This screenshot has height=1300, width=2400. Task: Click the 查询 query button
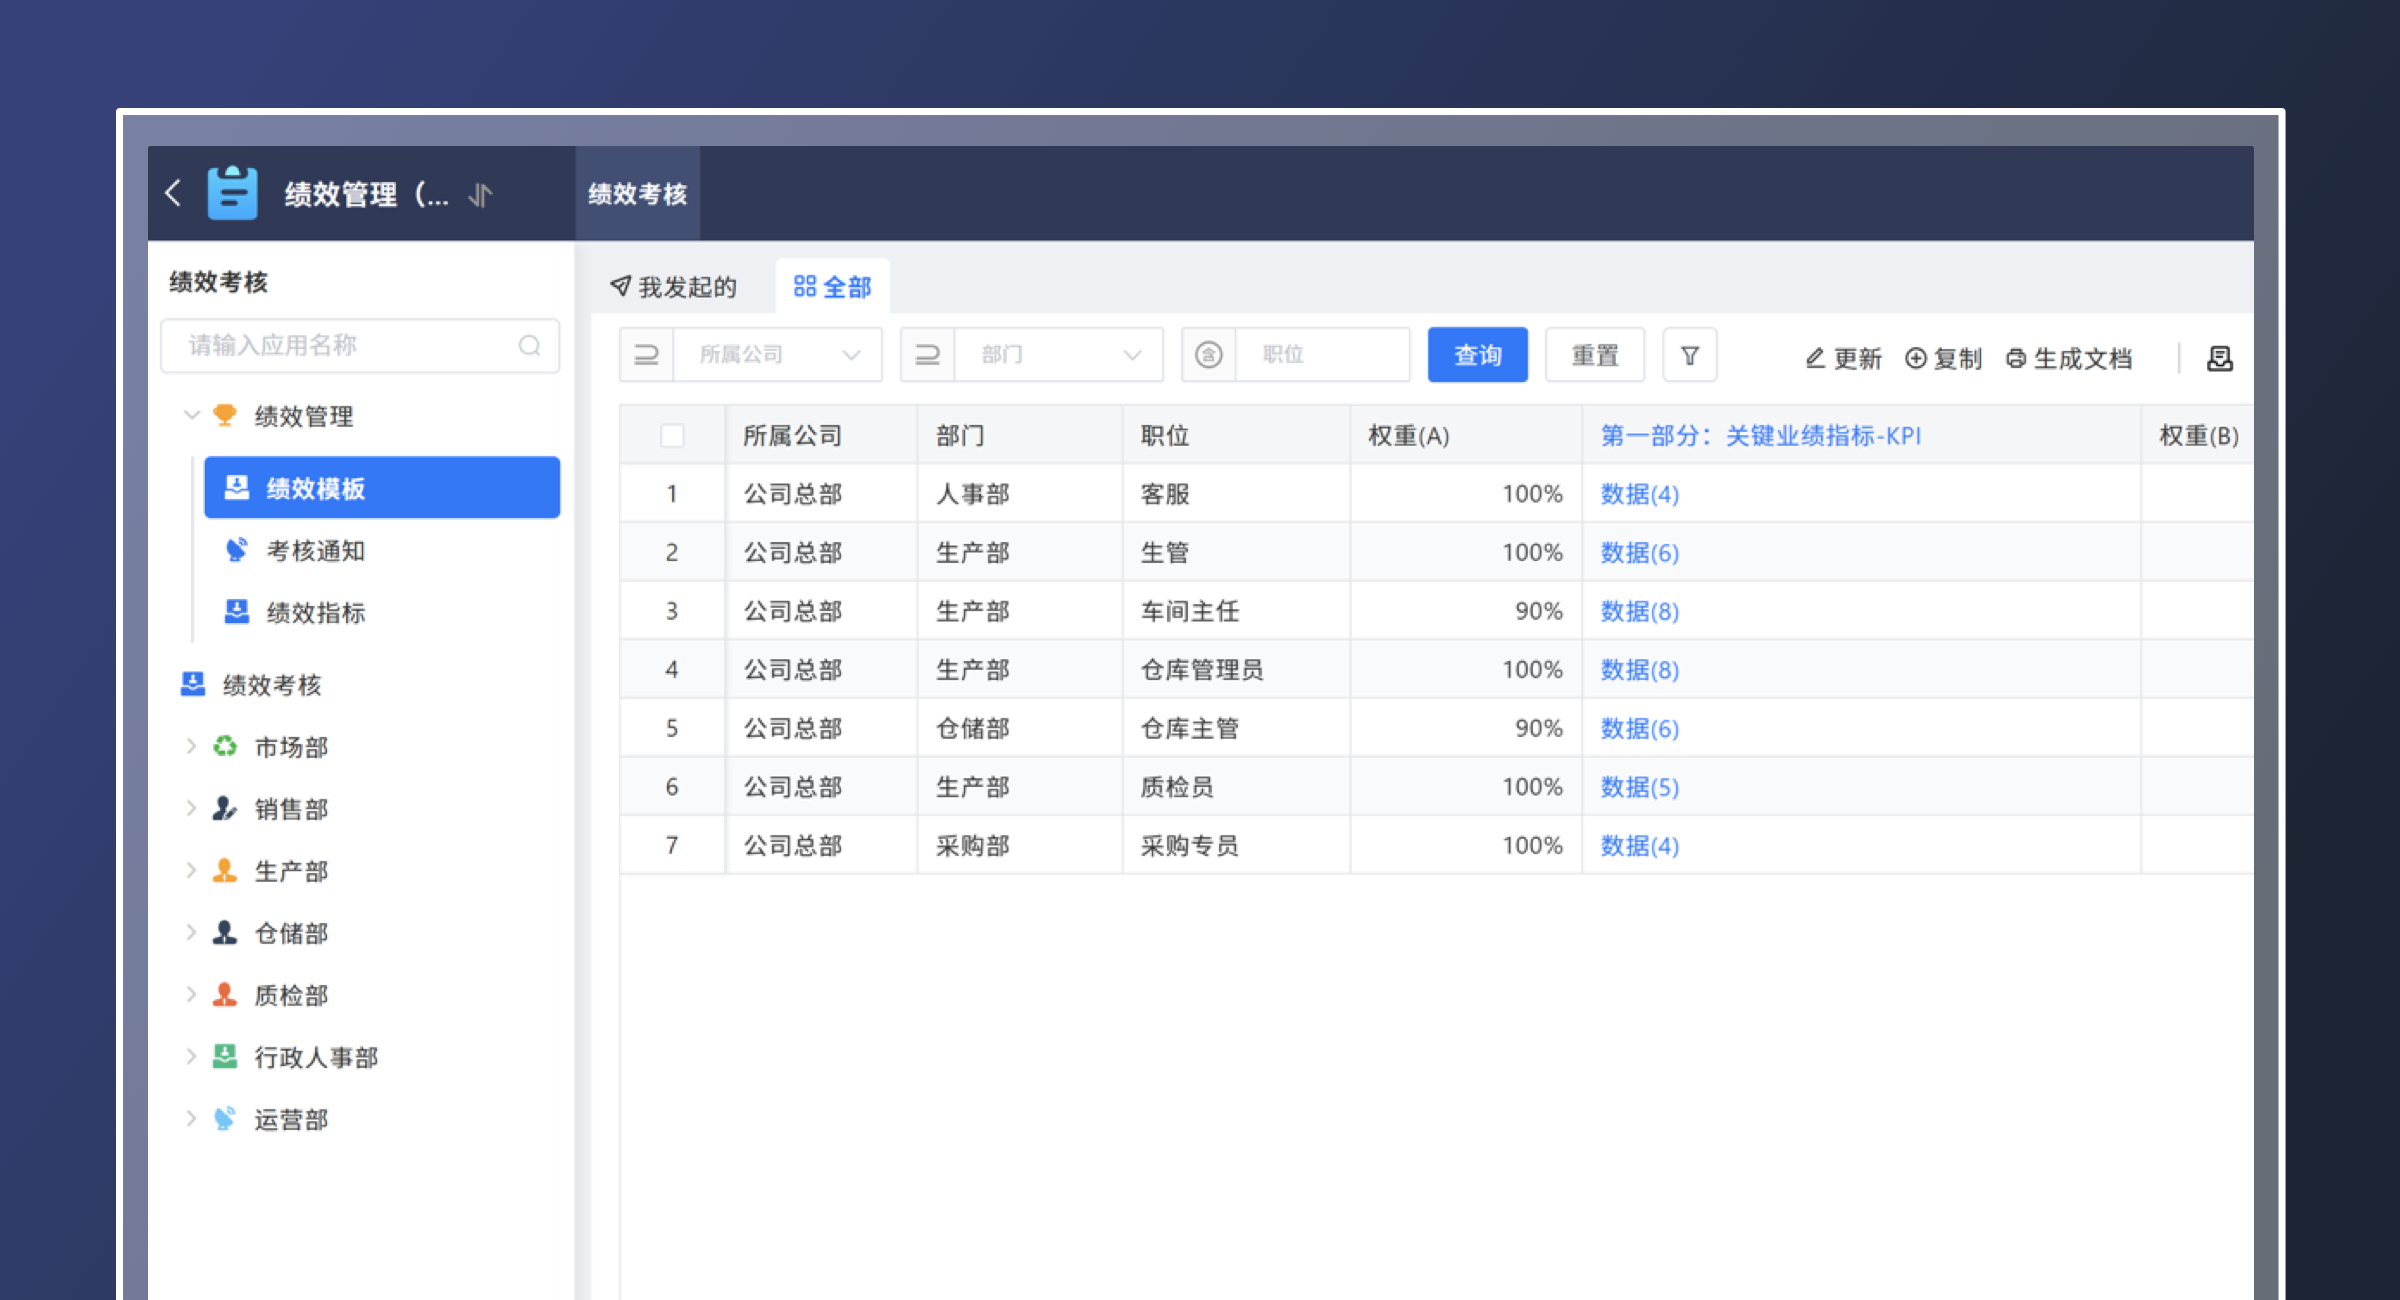coord(1477,354)
